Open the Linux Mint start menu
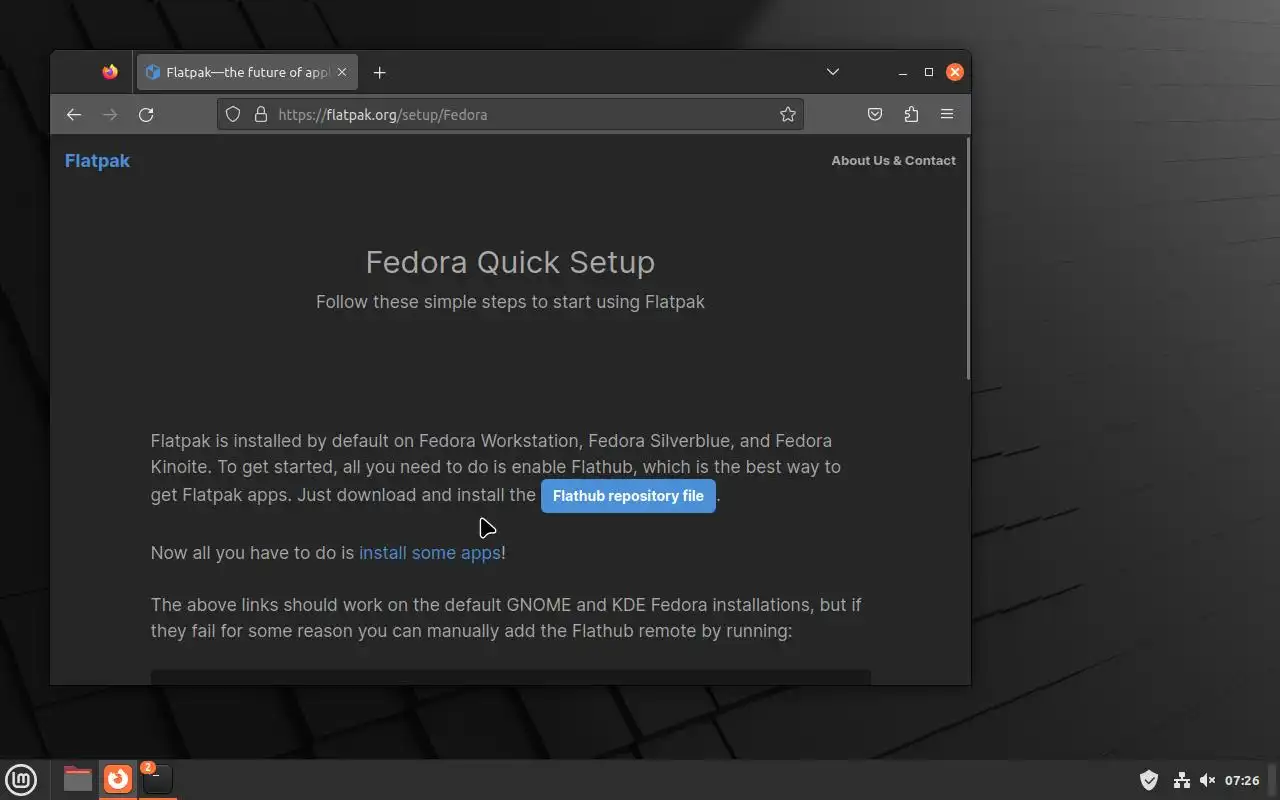 21,779
